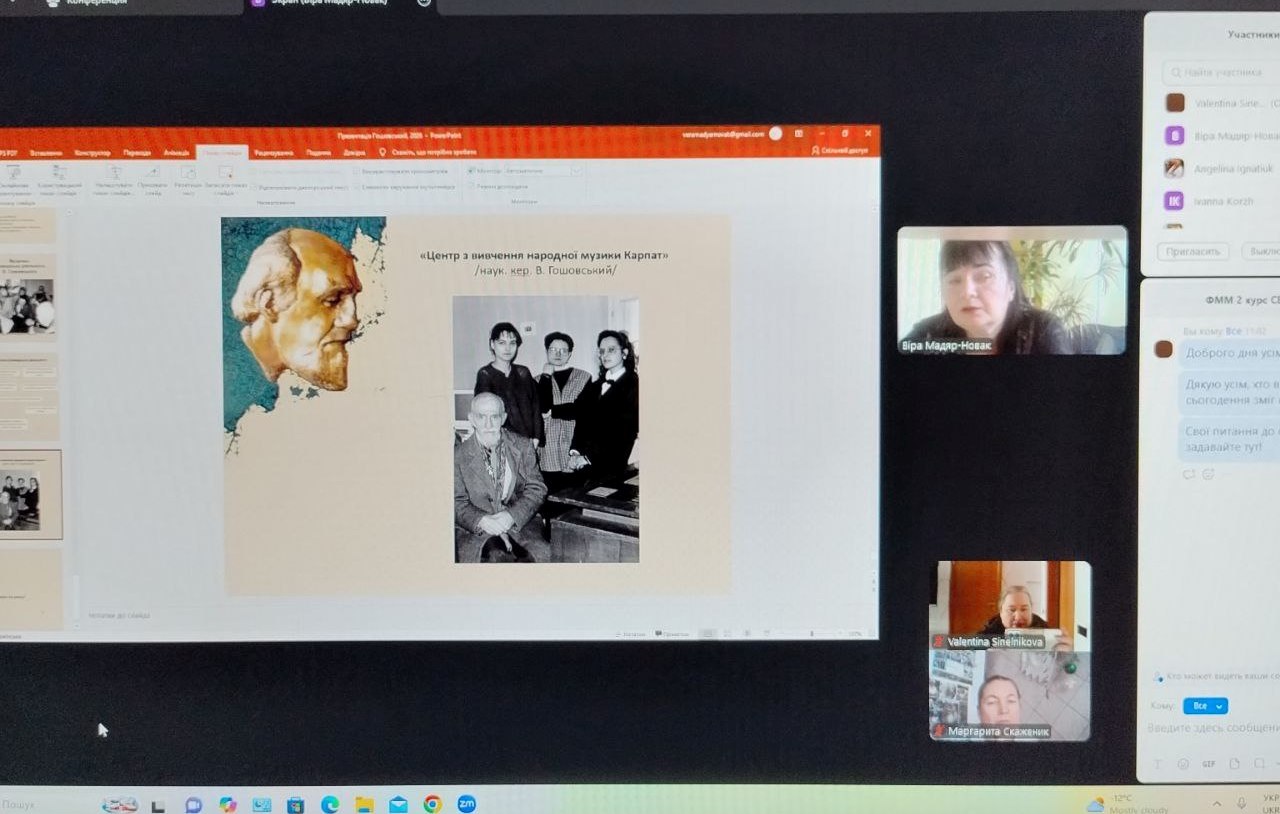Screen dimensions: 1280x814
Task: Click the text formatting icon in chat
Action: (1159, 763)
